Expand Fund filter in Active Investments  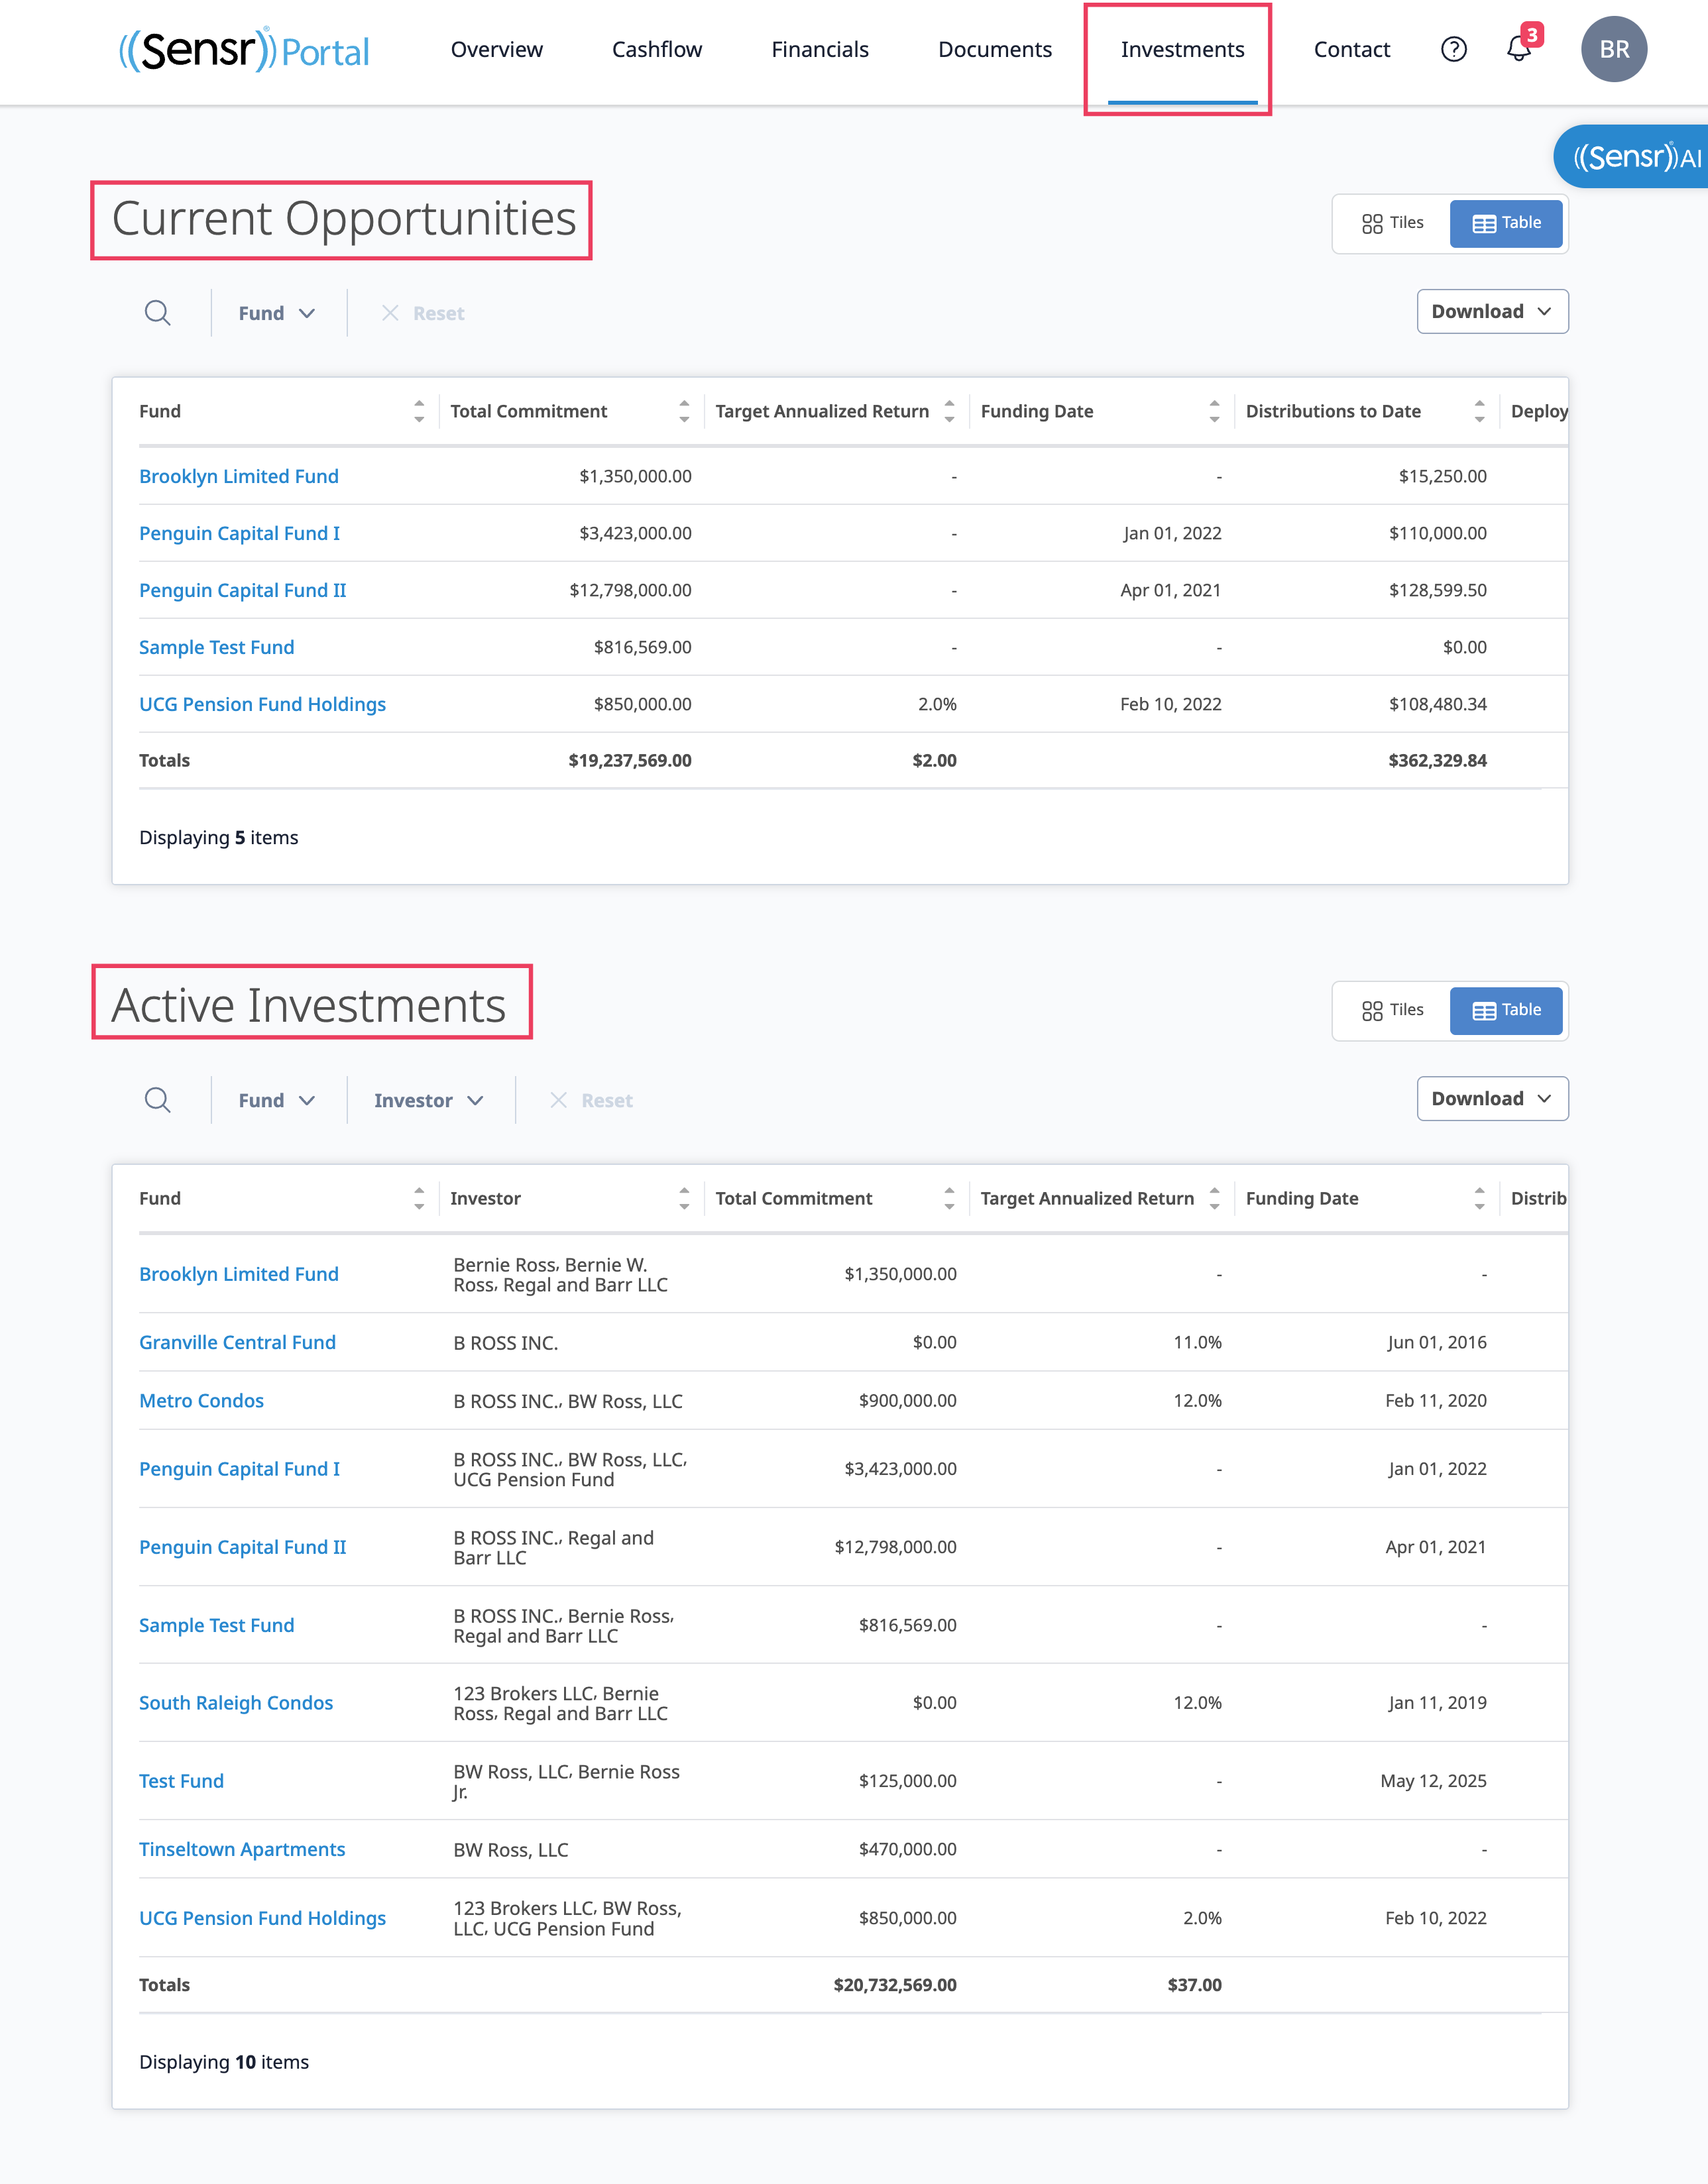(x=277, y=1100)
